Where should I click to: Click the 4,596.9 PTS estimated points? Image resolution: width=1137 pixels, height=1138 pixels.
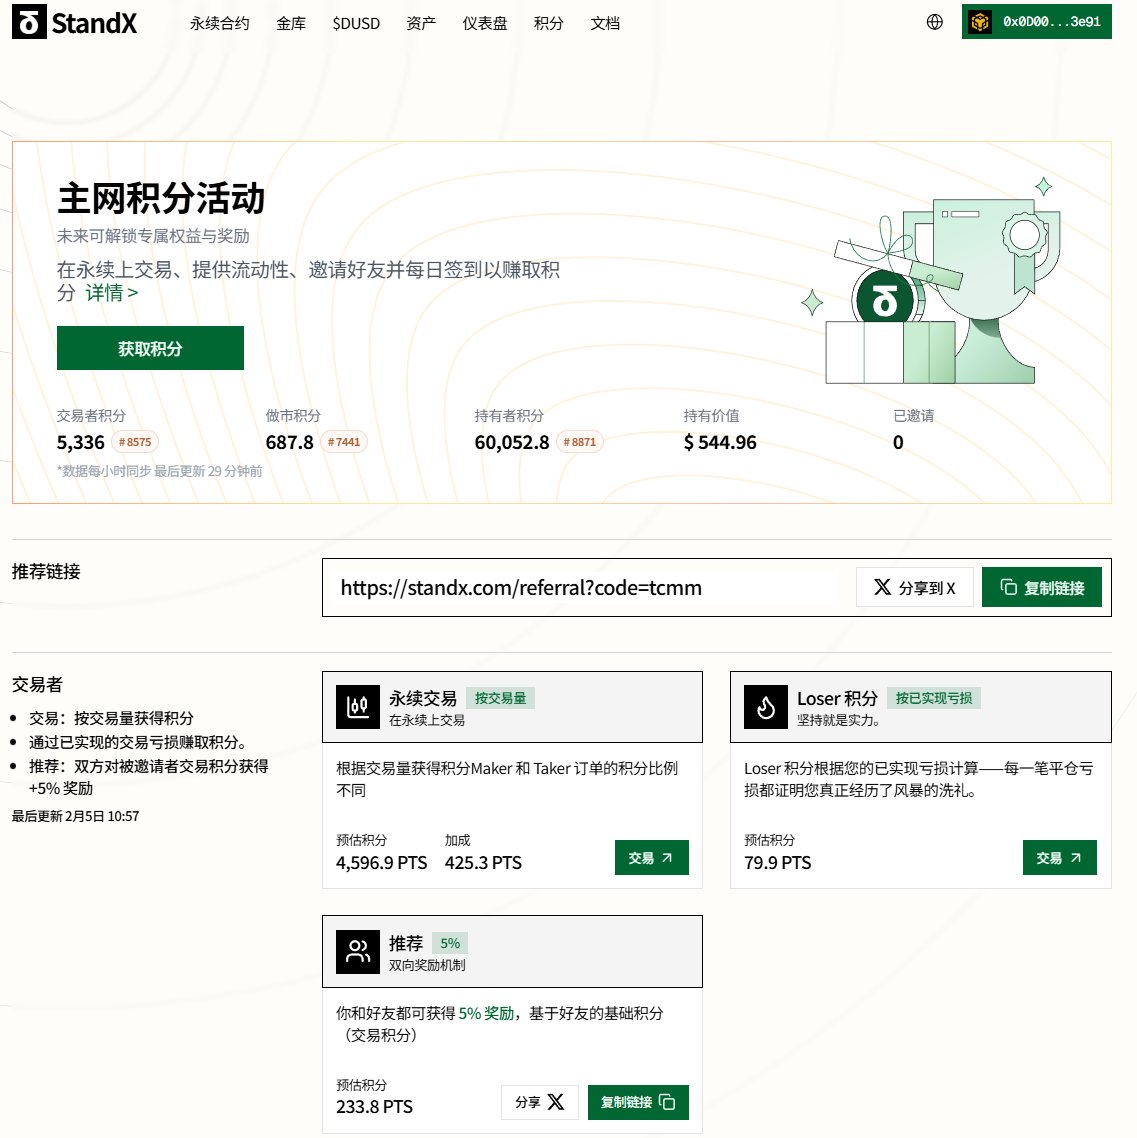(382, 862)
